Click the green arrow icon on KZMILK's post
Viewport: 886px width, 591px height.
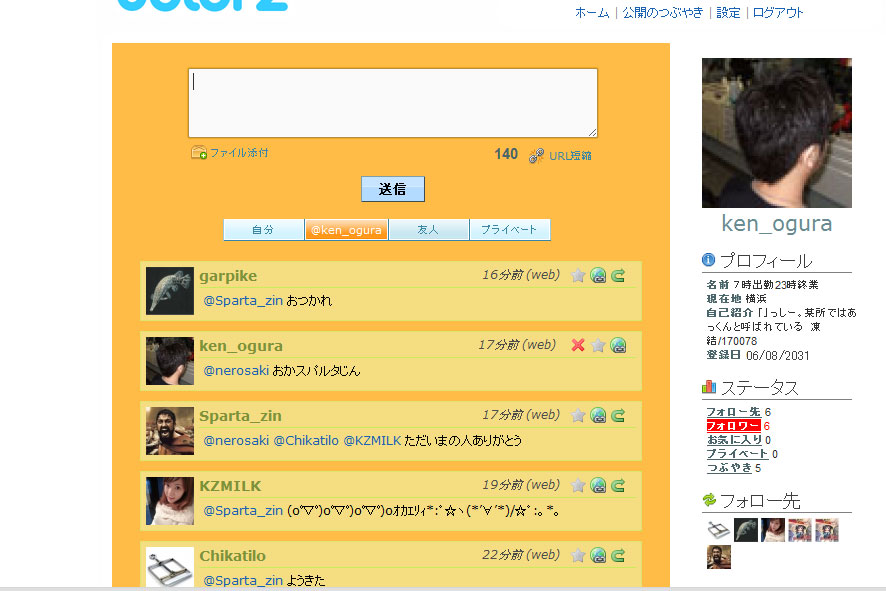[618, 486]
